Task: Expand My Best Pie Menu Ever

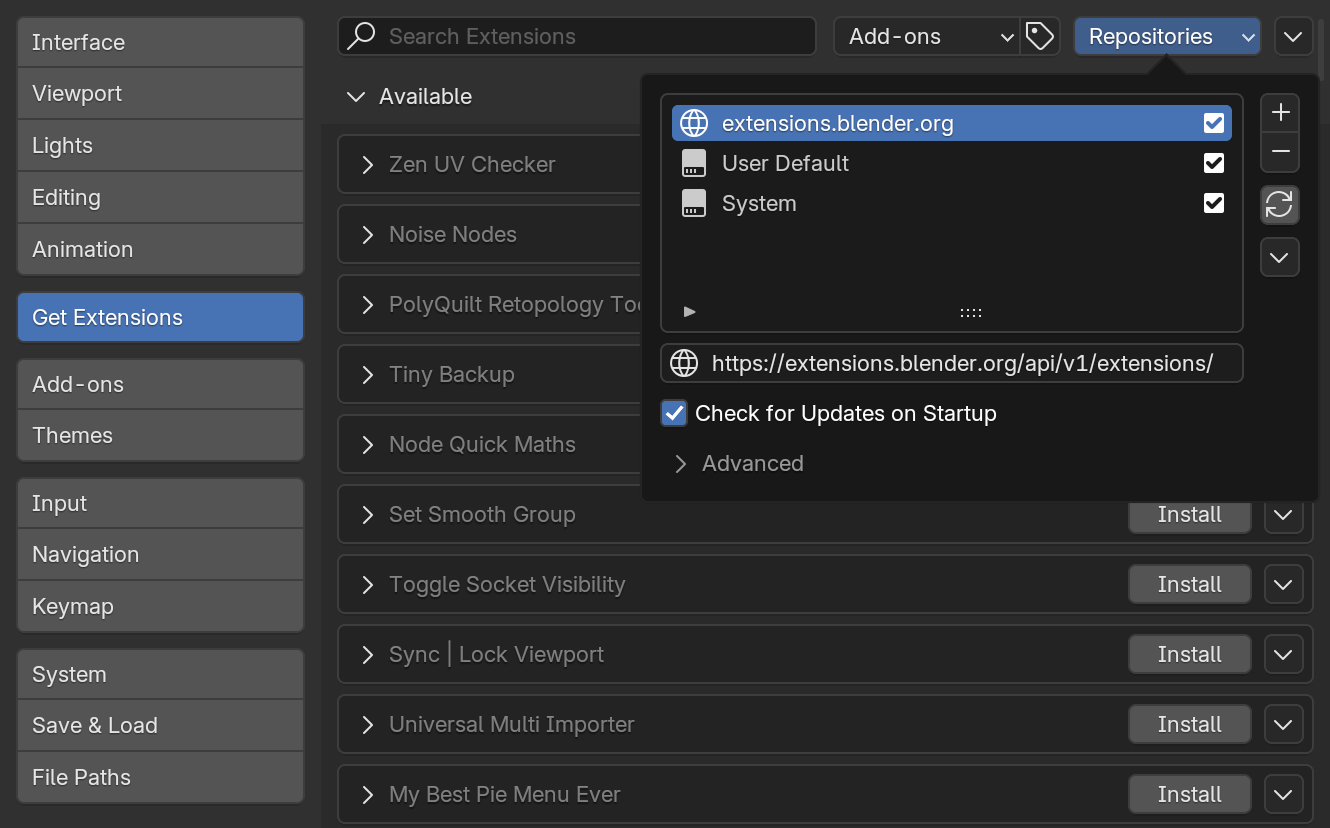Action: click(368, 794)
